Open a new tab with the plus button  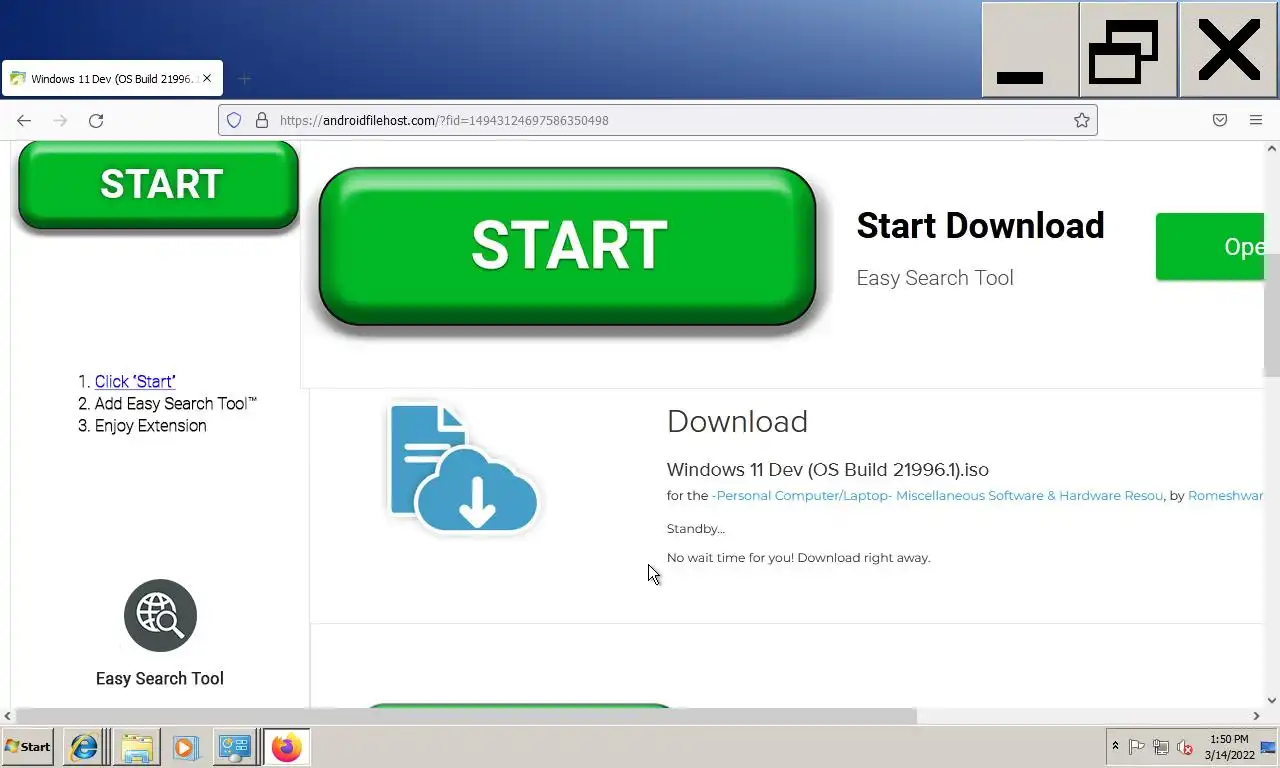coord(245,78)
